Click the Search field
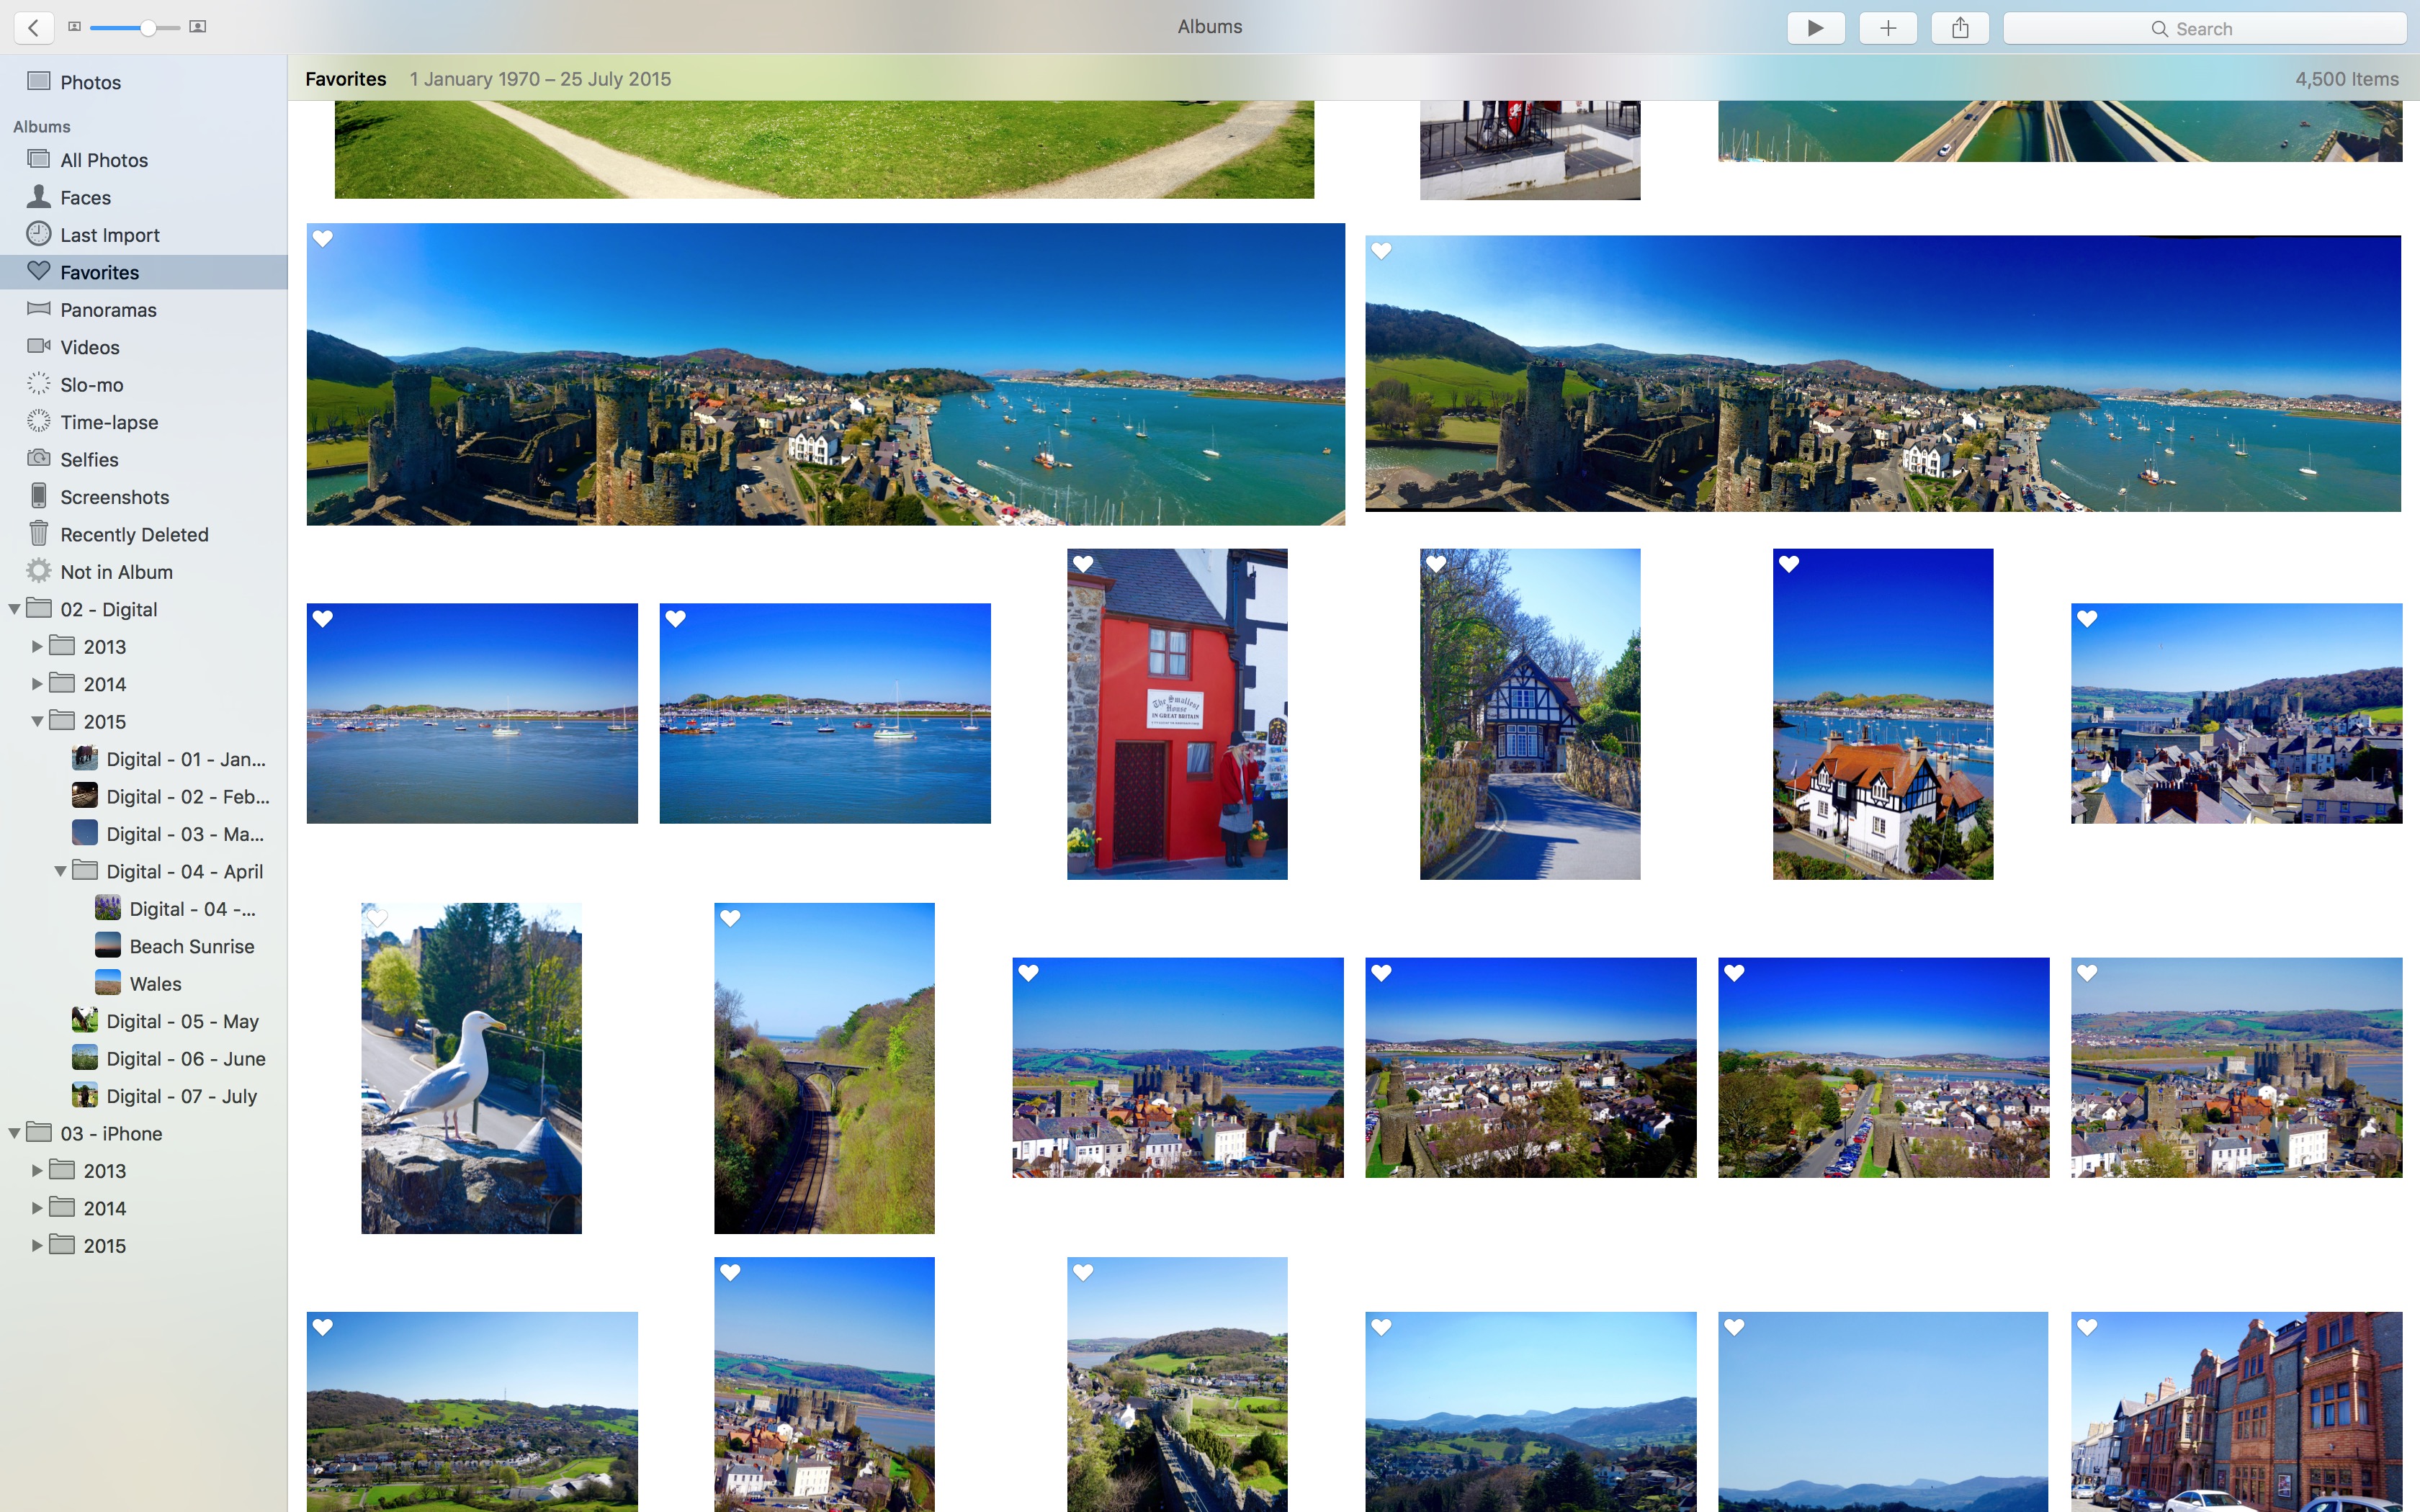This screenshot has height=1512, width=2420. (x=2204, y=28)
